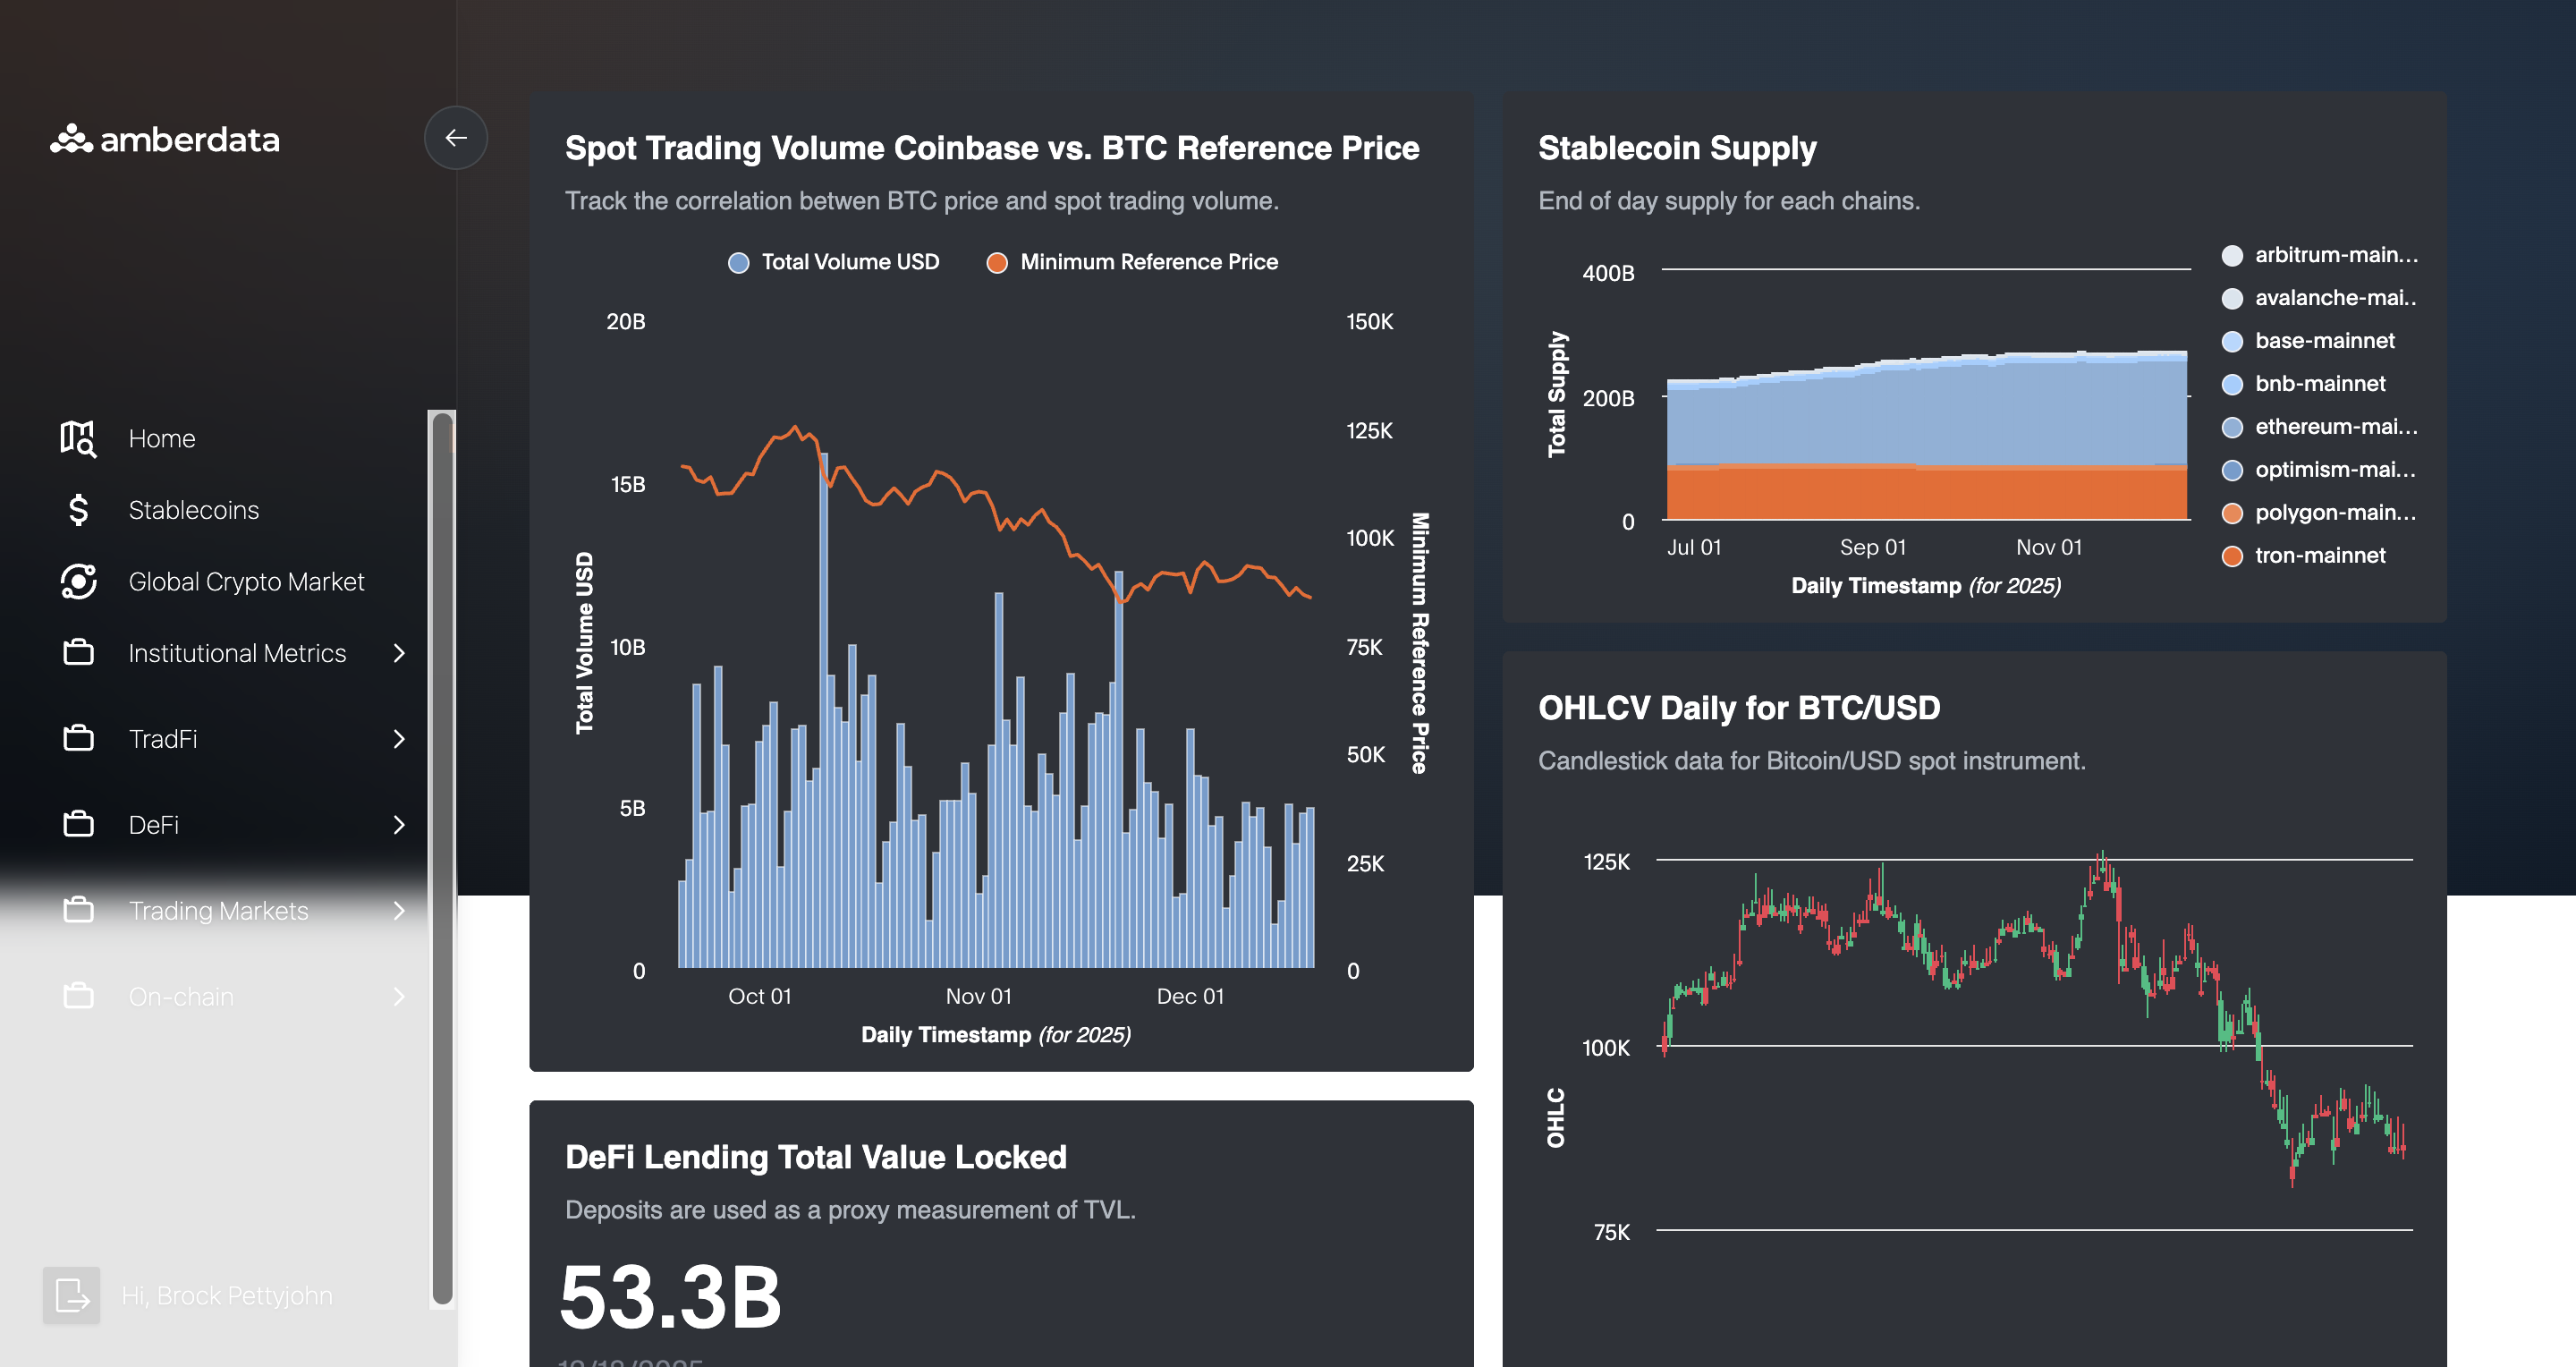The height and width of the screenshot is (1367, 2576).
Task: Toggle Total Volume USD legend series
Action: click(x=833, y=262)
